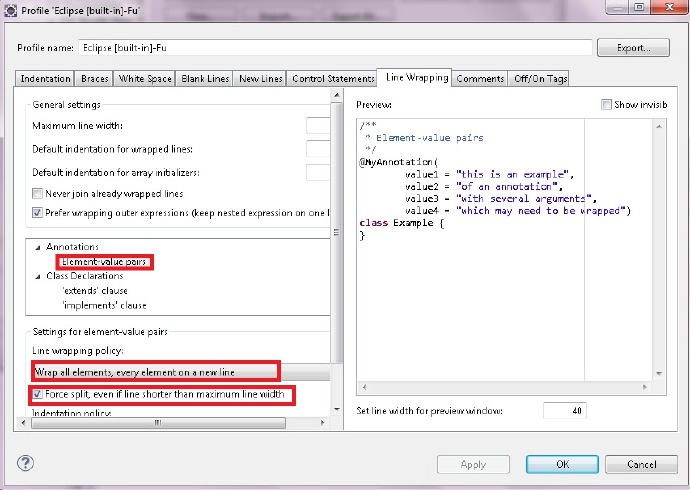
Task: Maximize the profile dialog window
Action: click(x=639, y=7)
